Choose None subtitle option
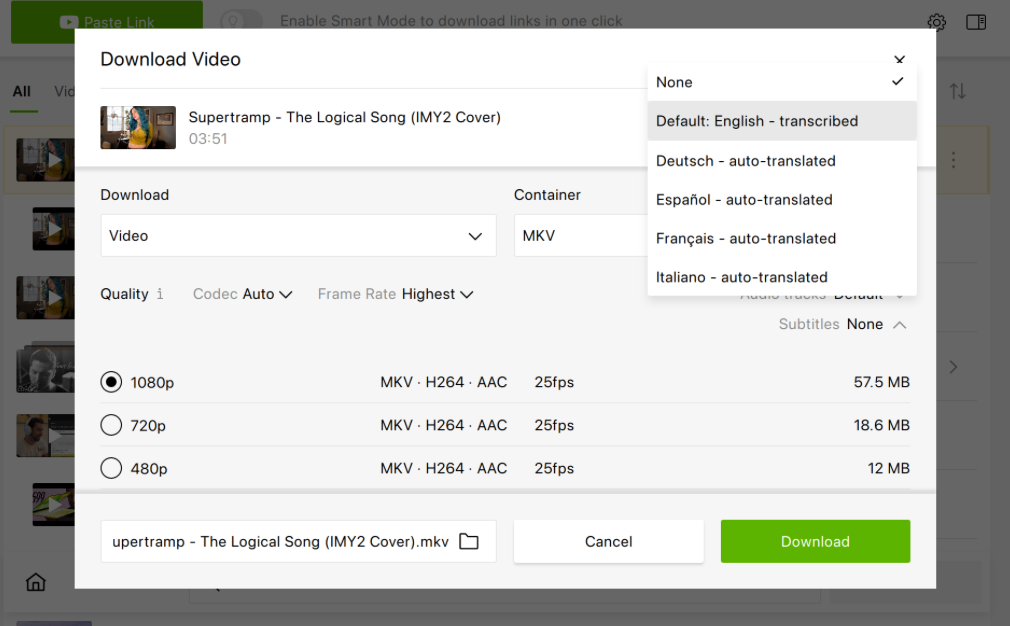 782,82
